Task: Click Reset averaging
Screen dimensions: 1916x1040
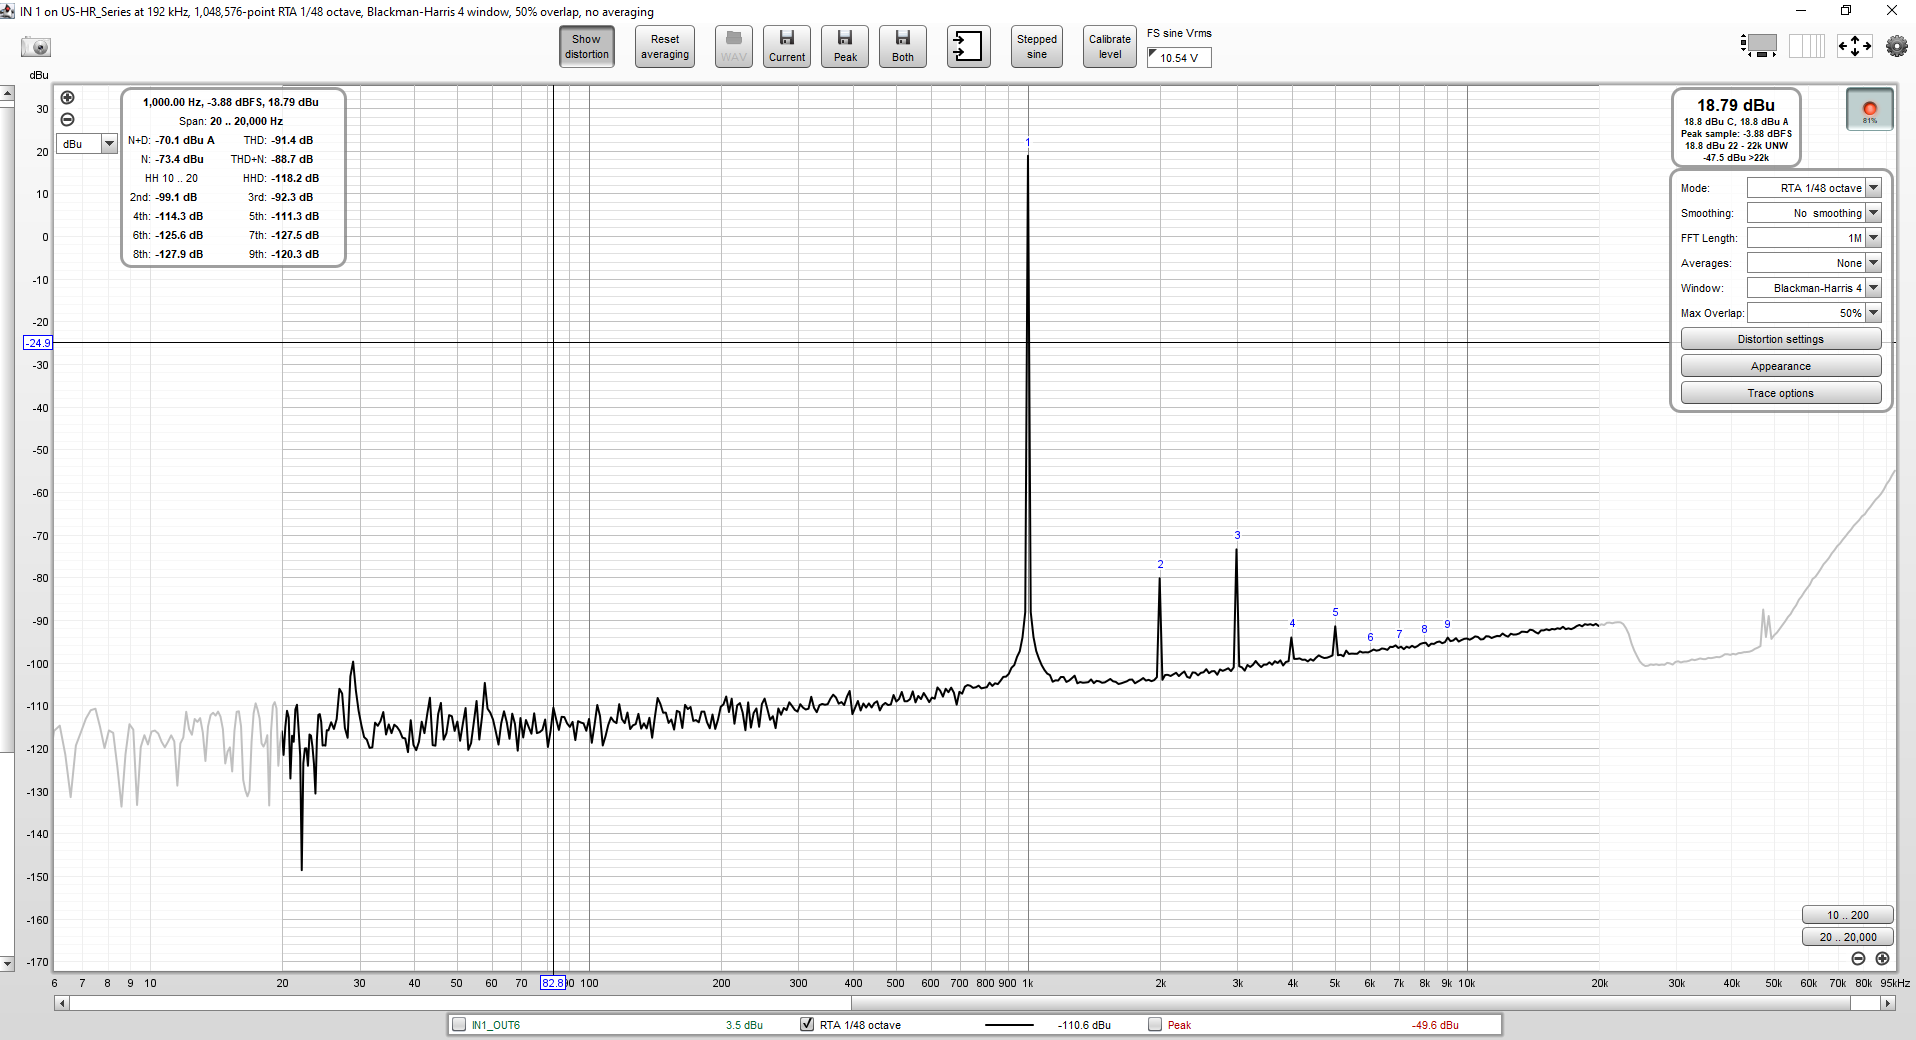Action: tap(665, 47)
